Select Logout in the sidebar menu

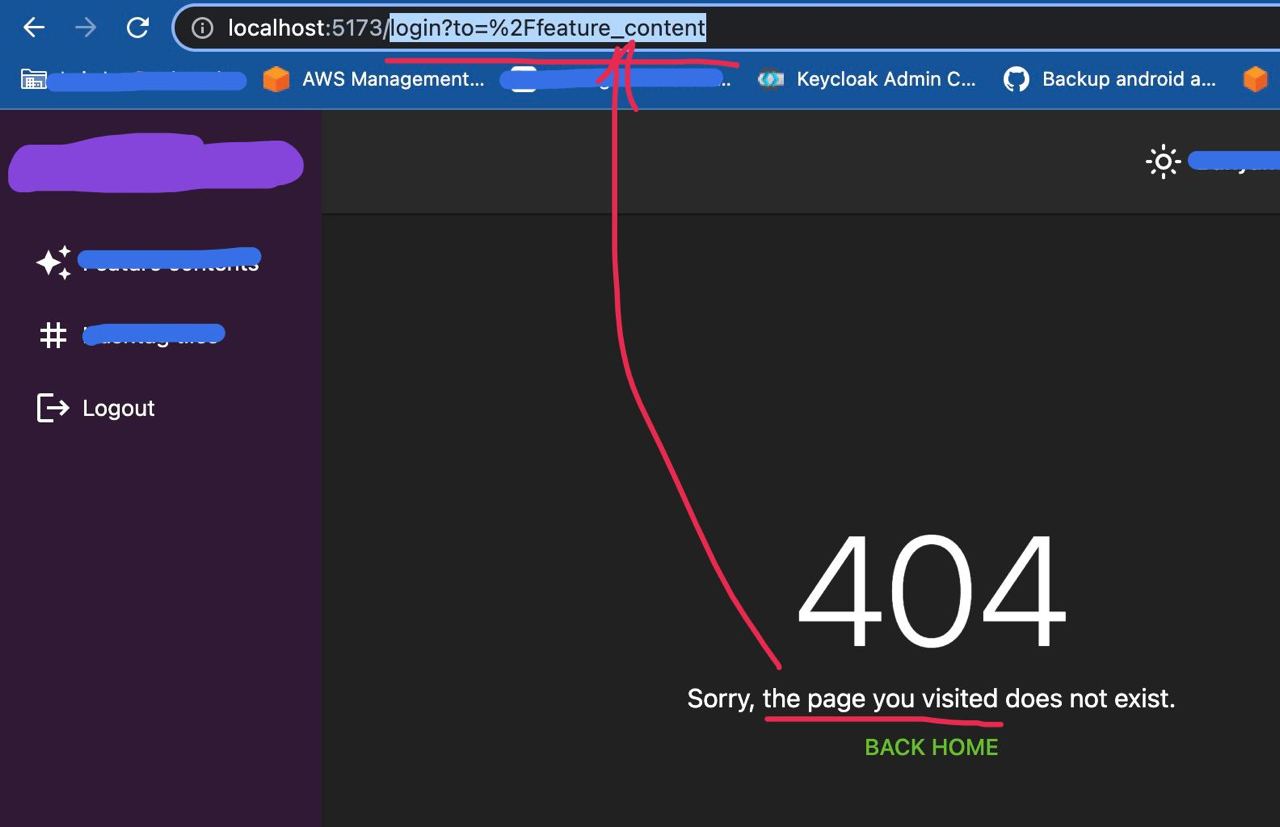click(118, 408)
